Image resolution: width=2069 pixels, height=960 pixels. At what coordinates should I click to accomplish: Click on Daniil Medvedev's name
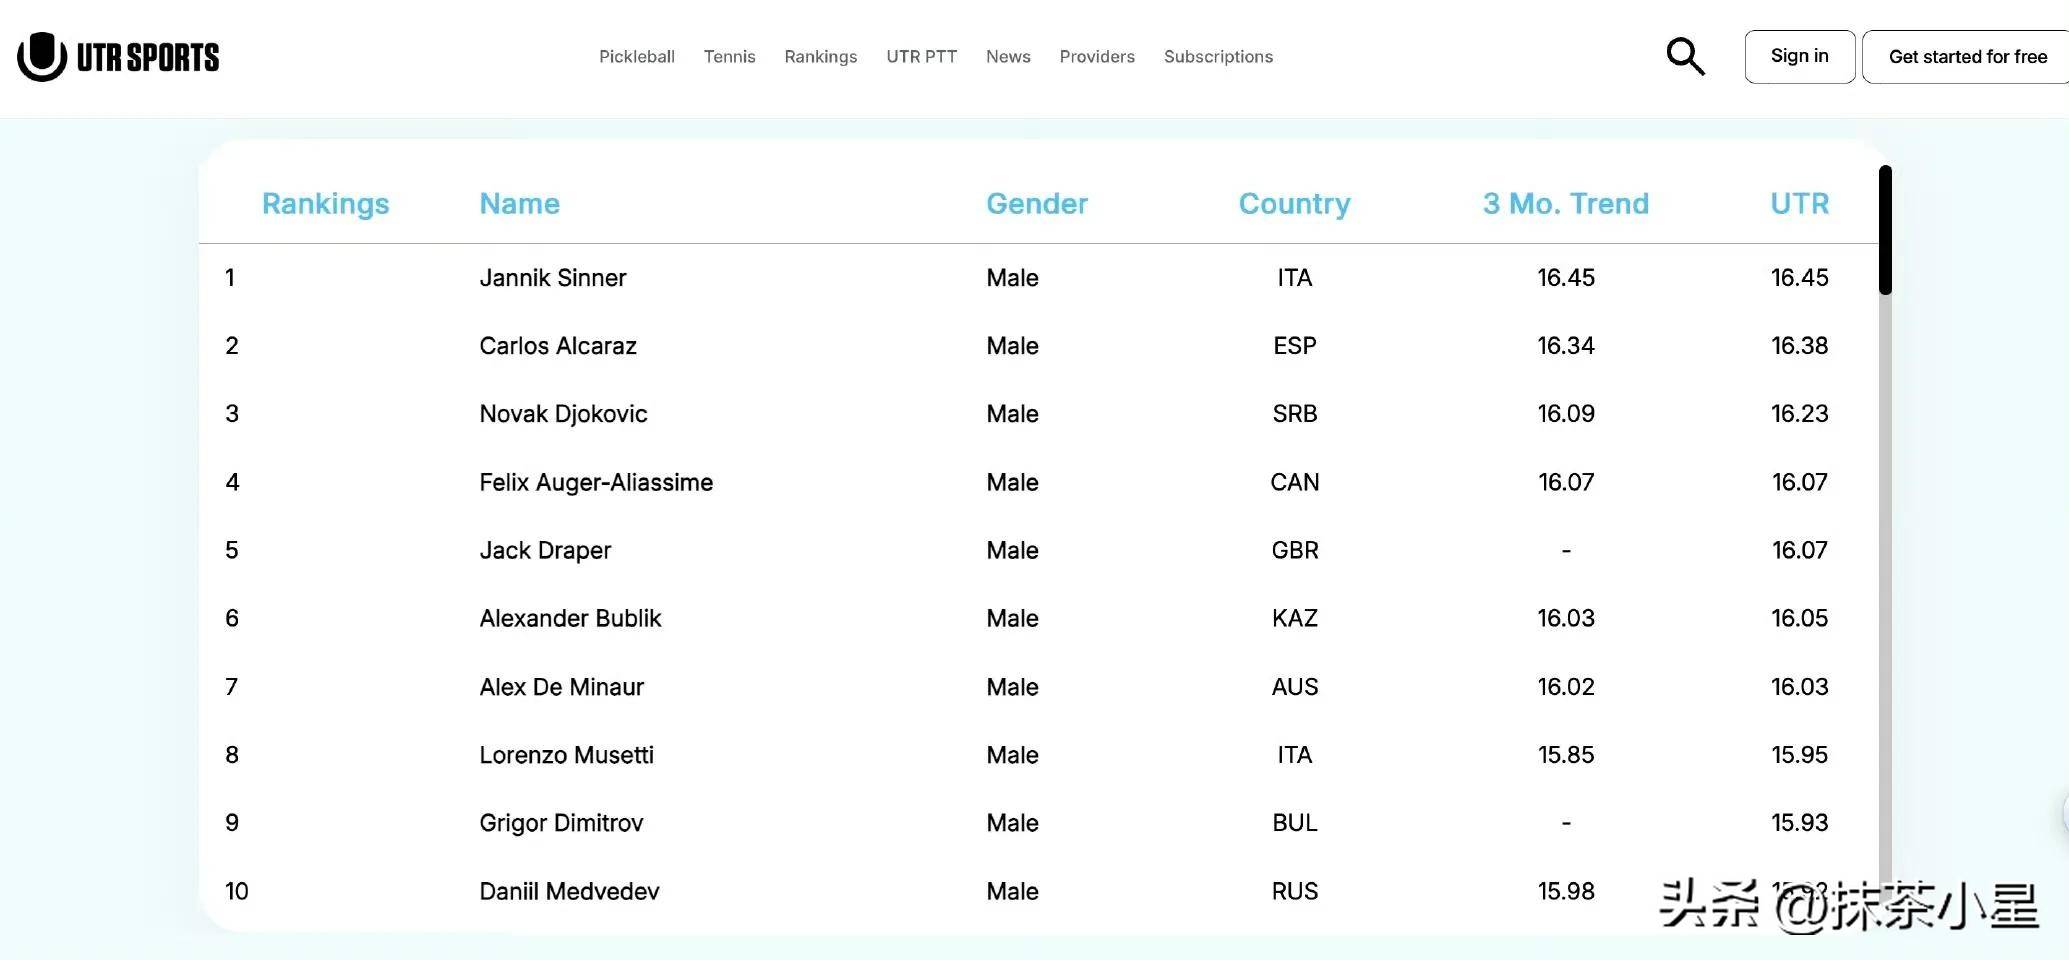[x=569, y=891]
